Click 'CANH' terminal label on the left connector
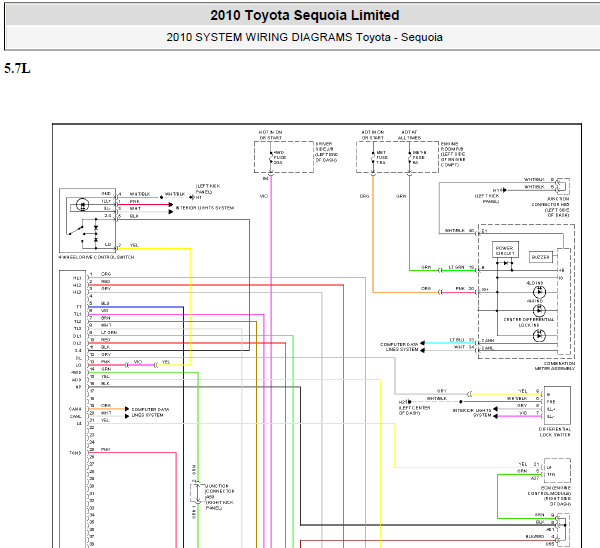Viewport: 600px width, 548px height. coord(75,409)
